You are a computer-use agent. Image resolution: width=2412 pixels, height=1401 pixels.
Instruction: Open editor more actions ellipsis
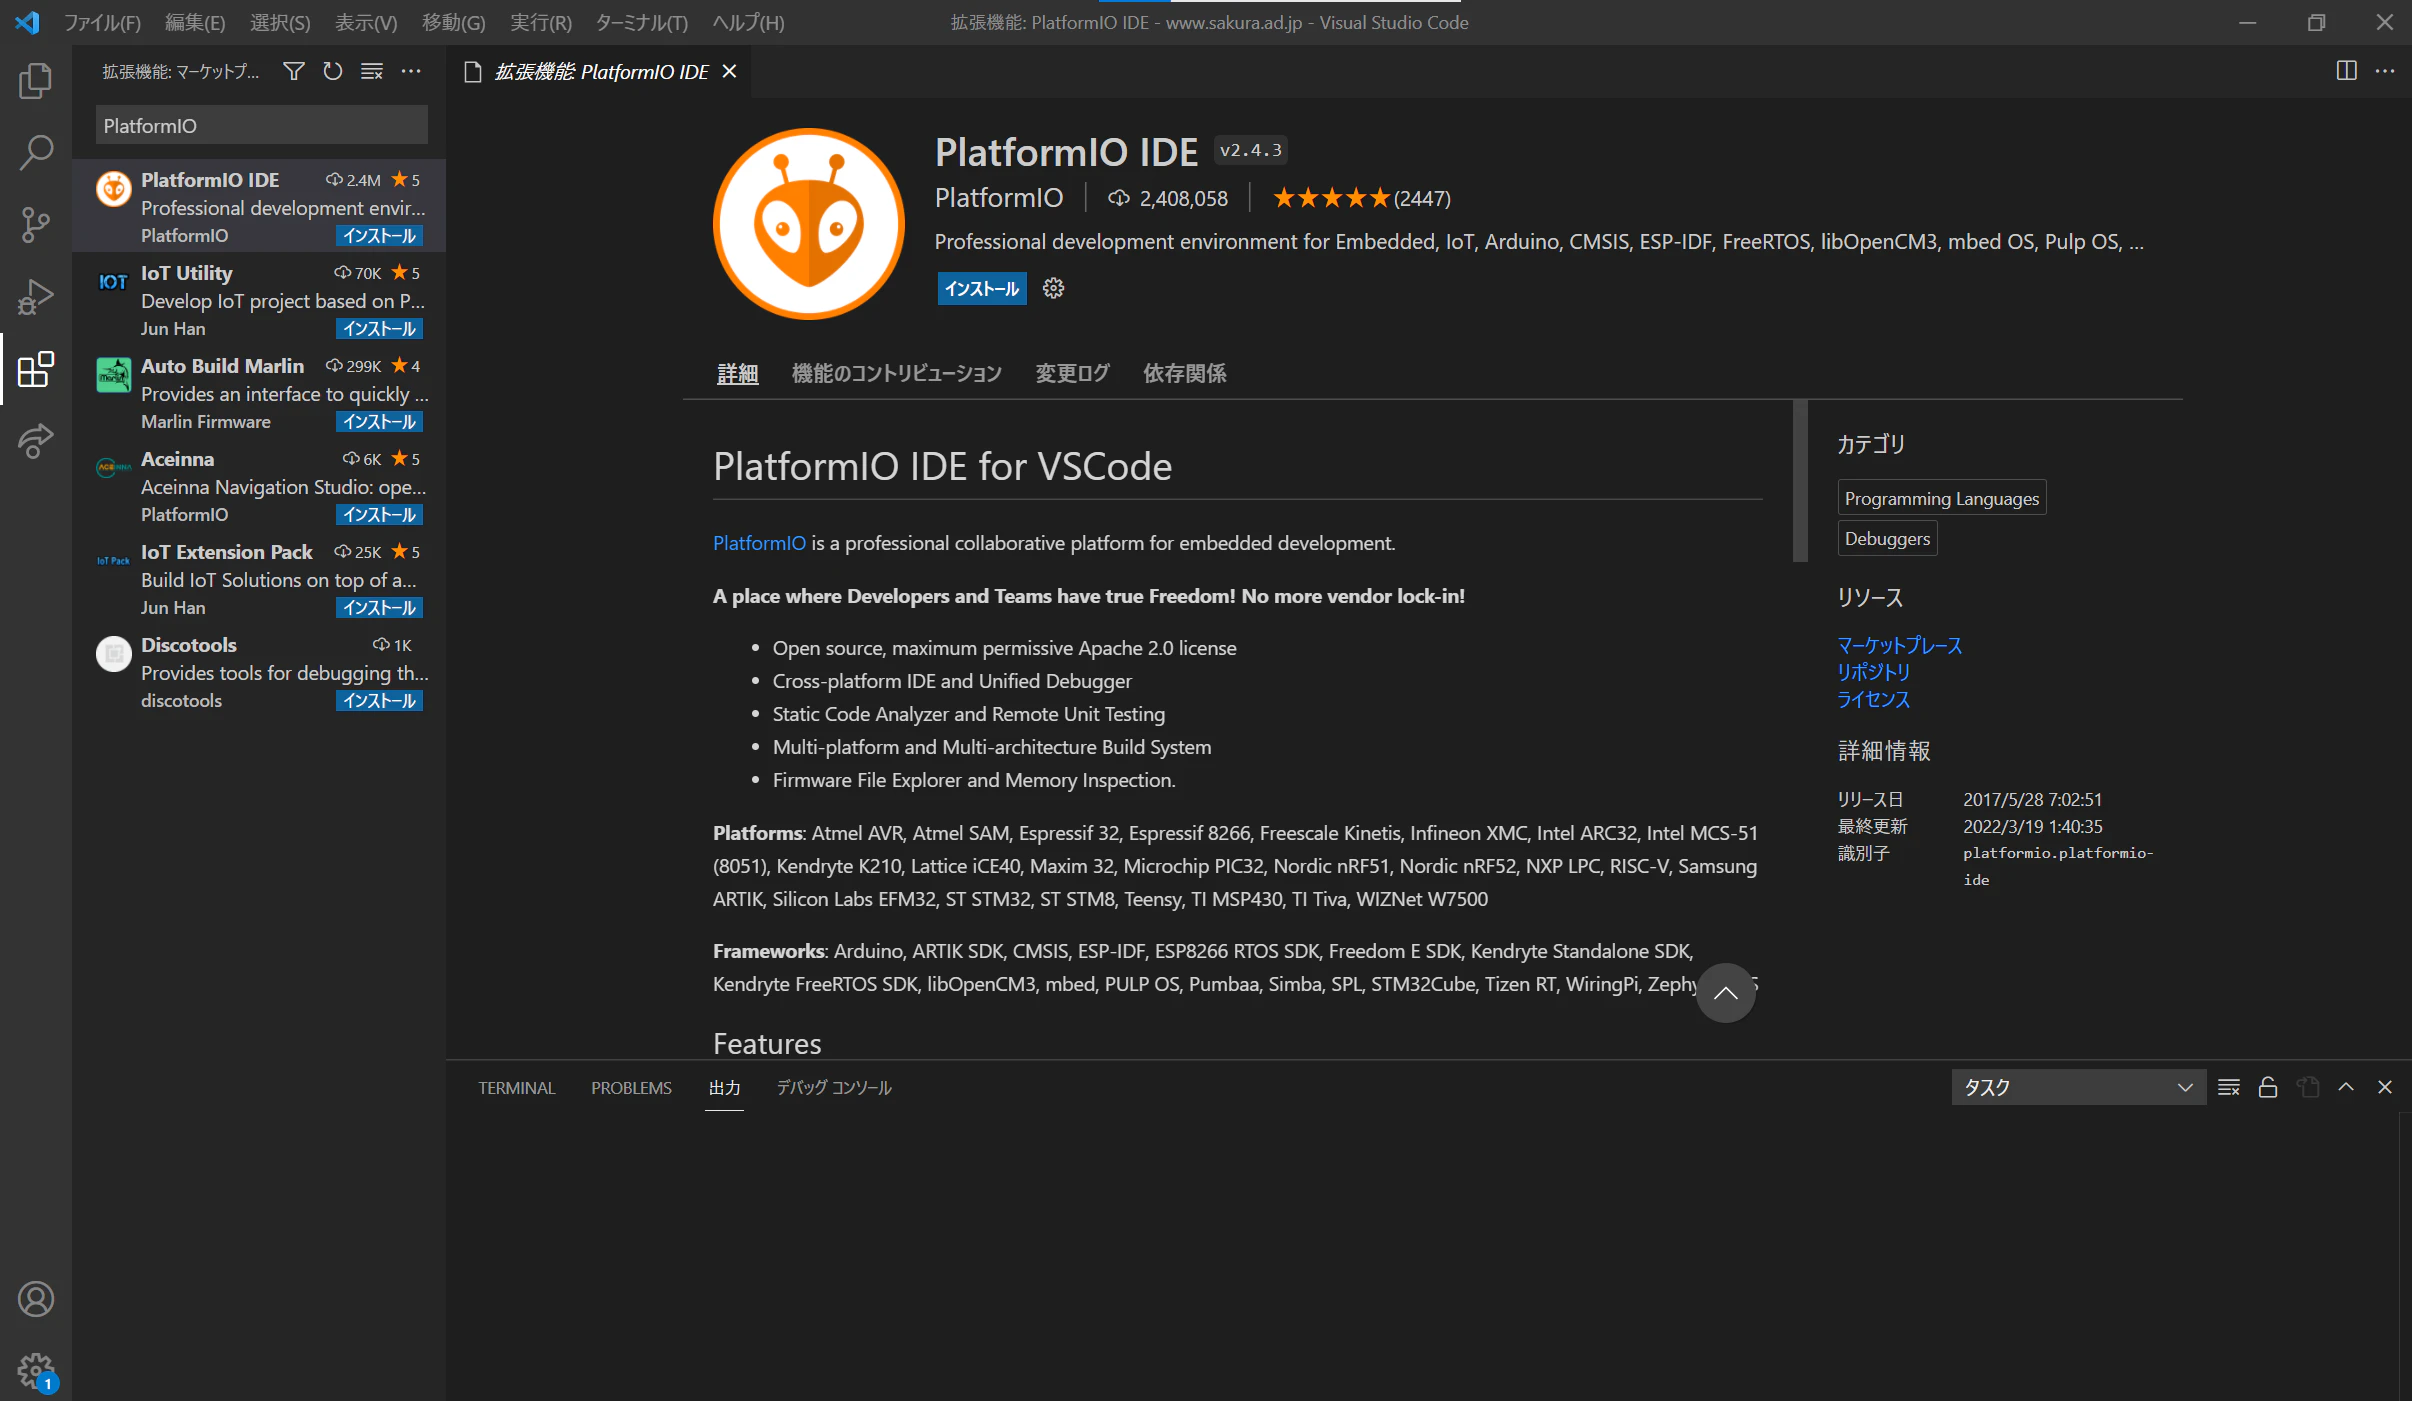click(2385, 71)
